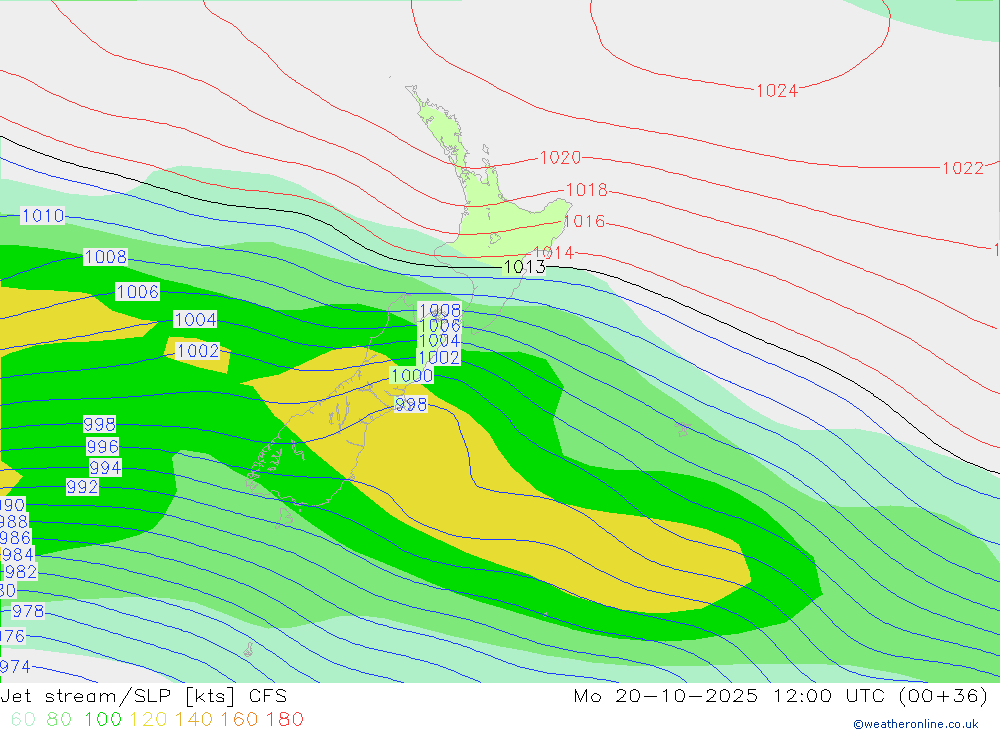Click the blue 1000 isobar label
The image size is (1000, 733).
click(411, 375)
